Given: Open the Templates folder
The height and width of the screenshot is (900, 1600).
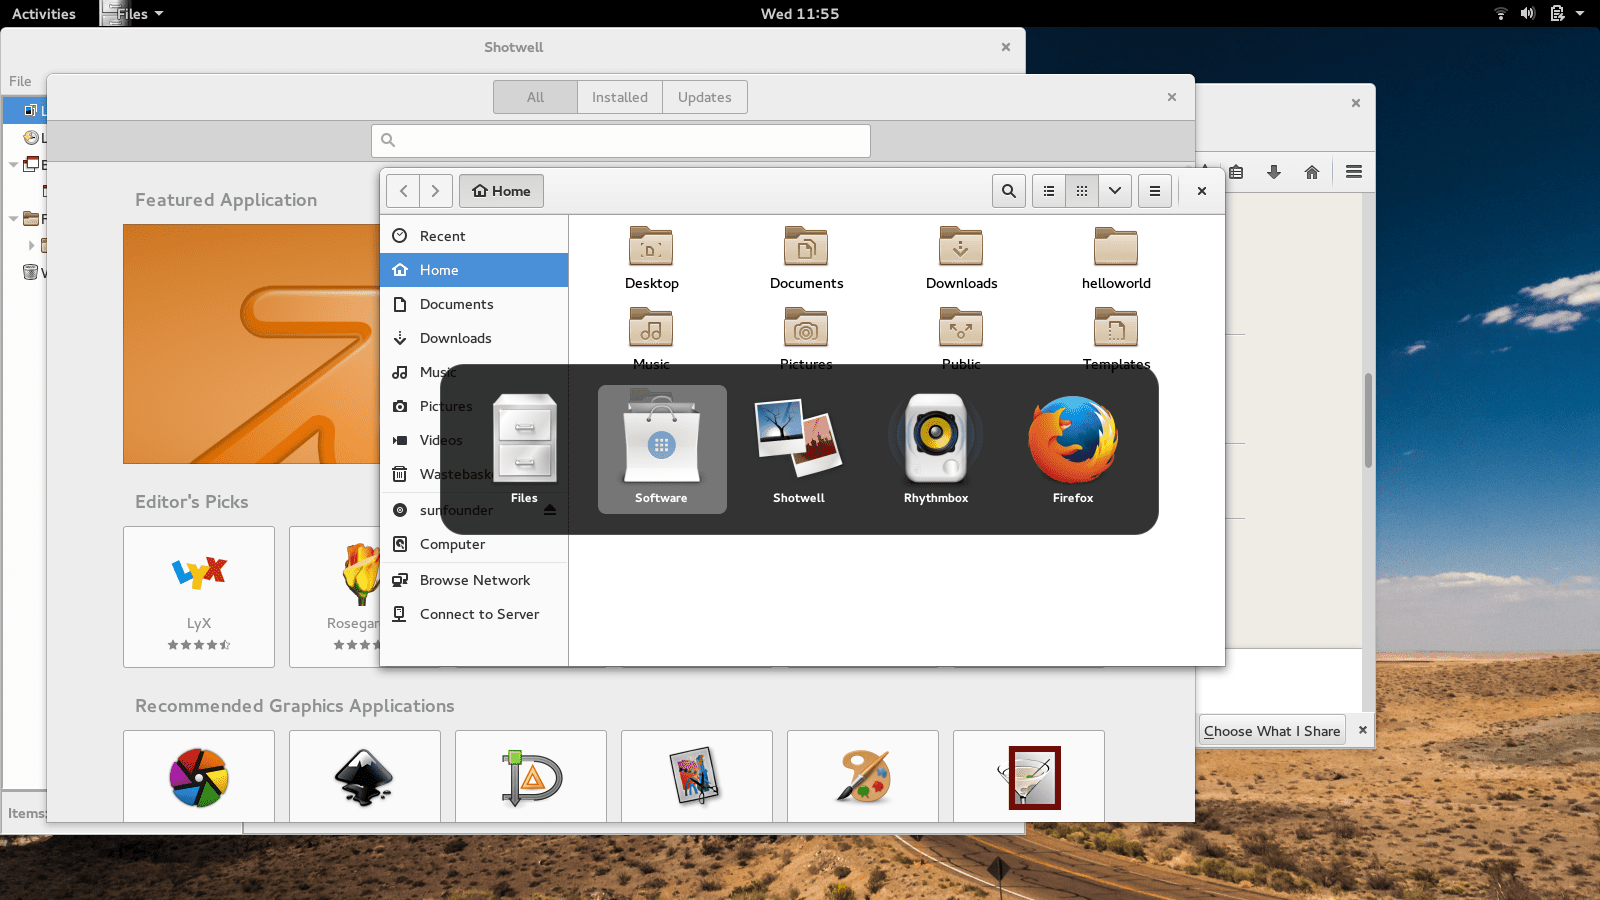Looking at the screenshot, I should [x=1116, y=337].
